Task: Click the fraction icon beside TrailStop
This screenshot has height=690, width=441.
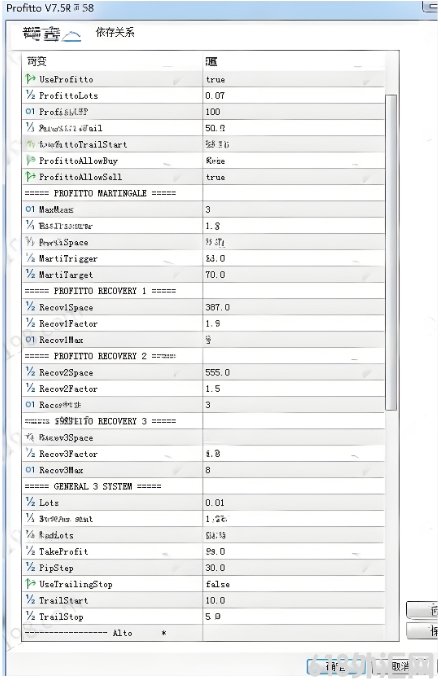Action: pos(30,617)
